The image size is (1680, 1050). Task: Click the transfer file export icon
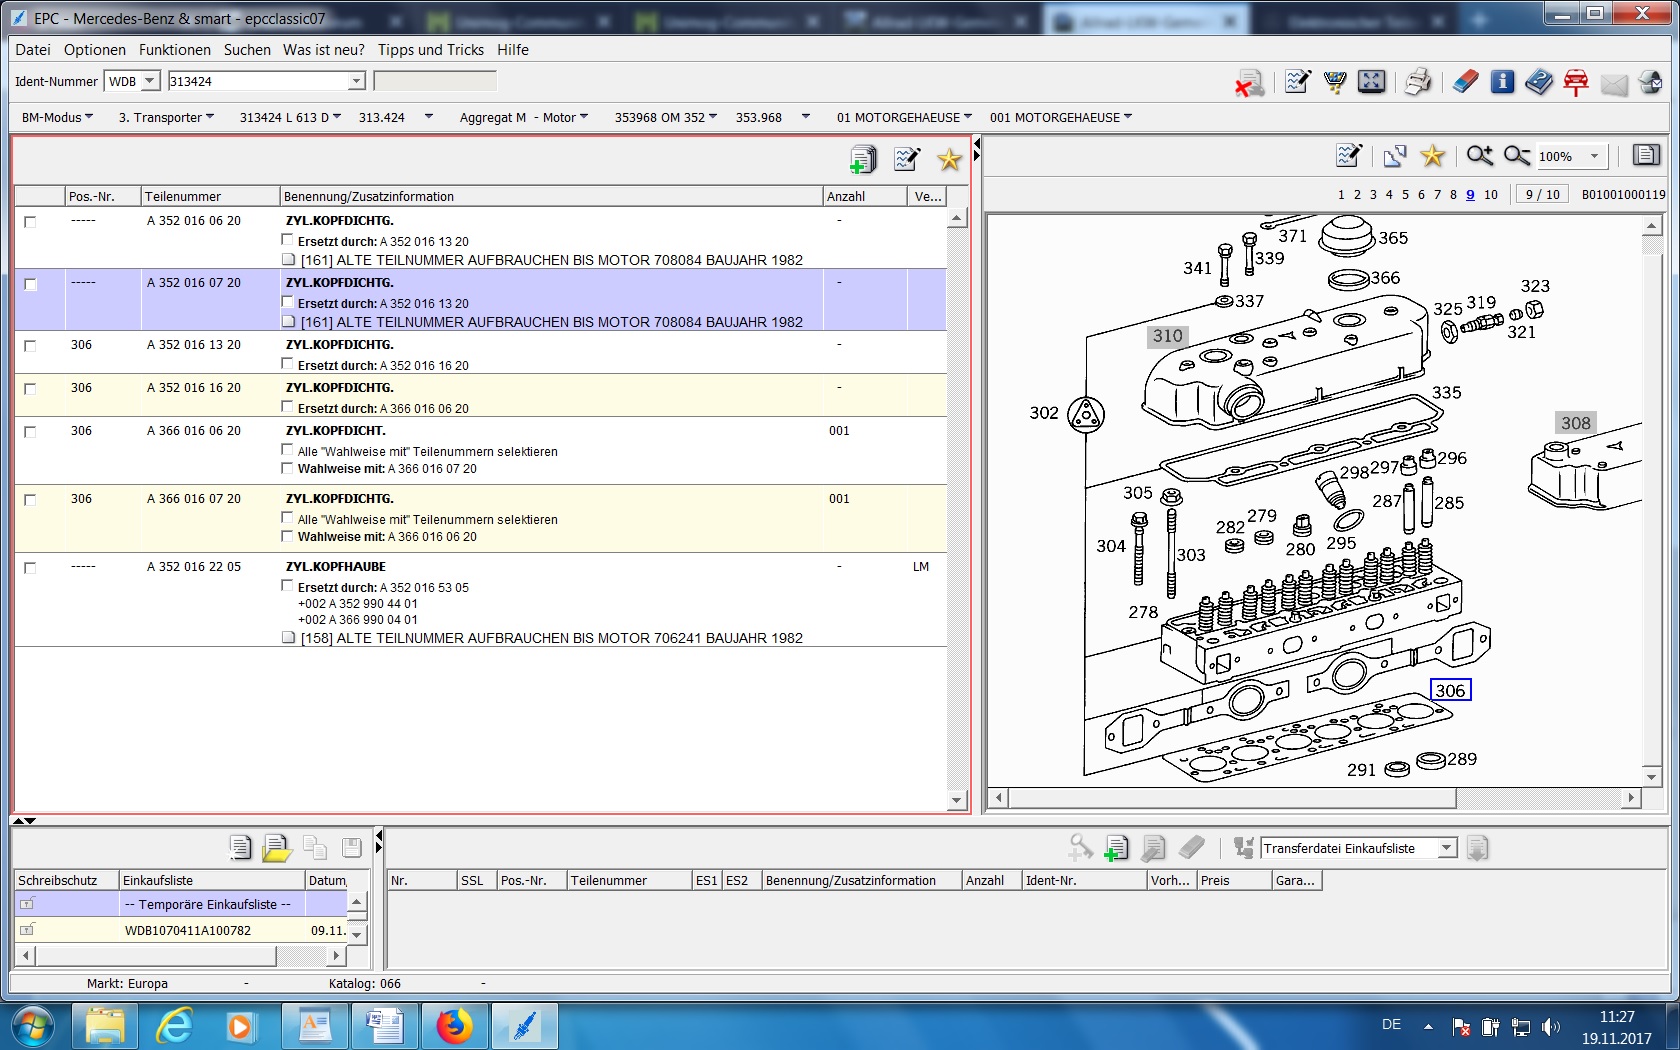pos(1477,848)
